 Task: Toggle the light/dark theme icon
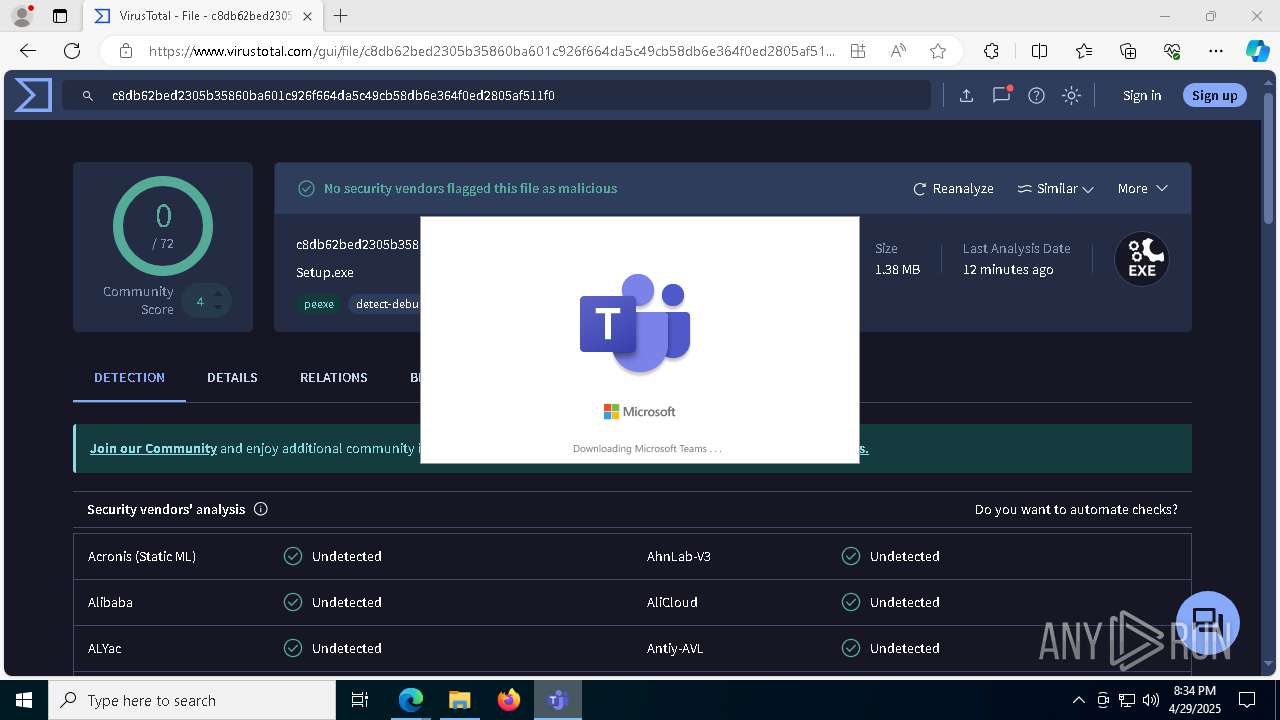pyautogui.click(x=1071, y=96)
